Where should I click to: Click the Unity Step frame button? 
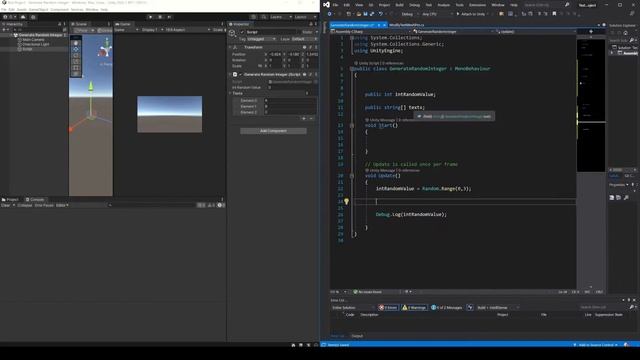point(169,17)
